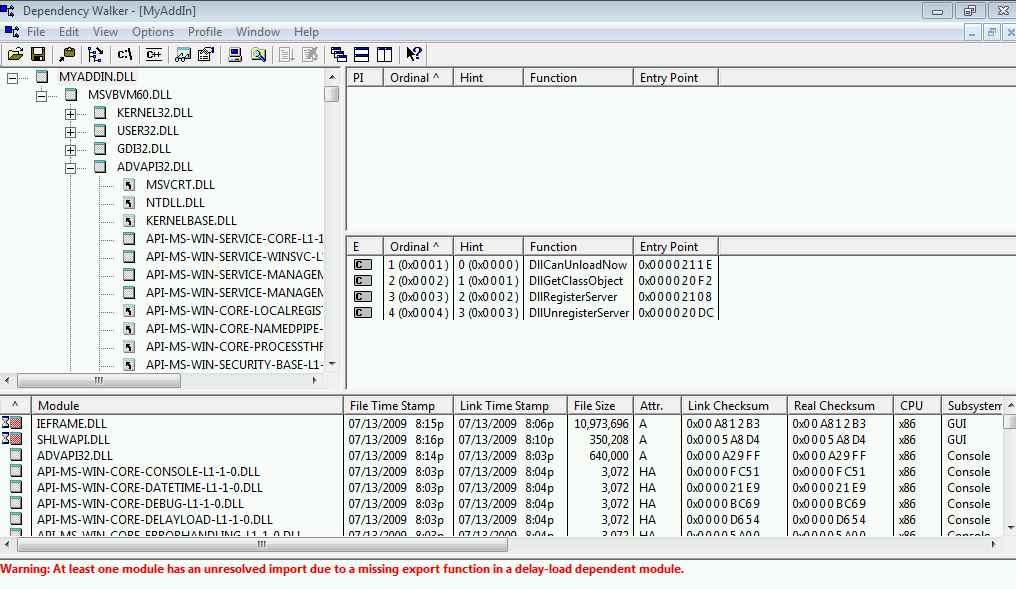This screenshot has height=589, width=1016.
Task: Click the Cascade windows toolbar icon
Action: tap(338, 54)
